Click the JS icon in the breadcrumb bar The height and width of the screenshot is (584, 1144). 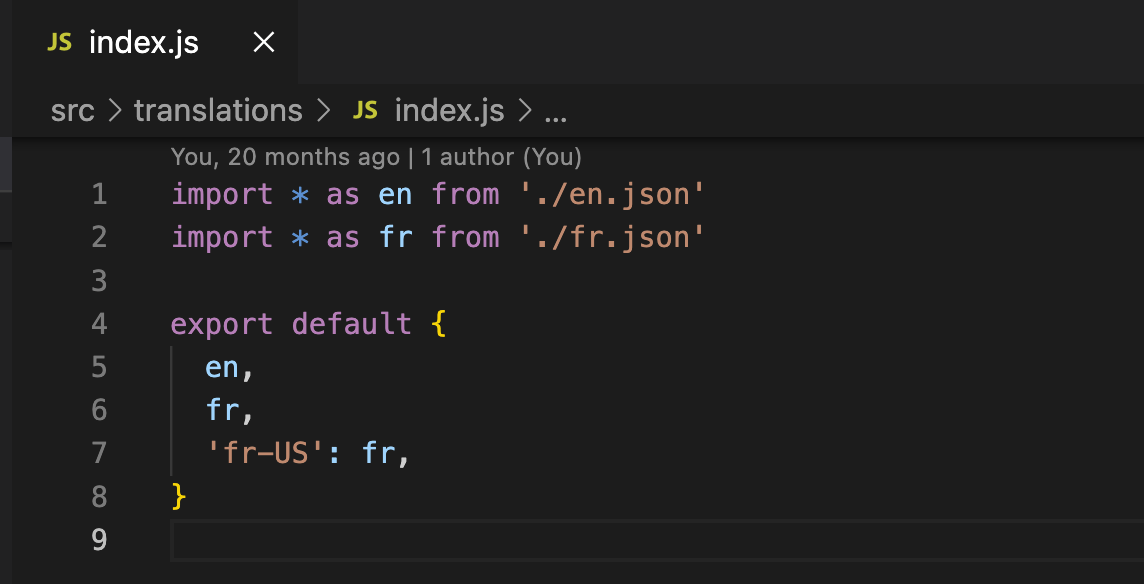point(366,111)
